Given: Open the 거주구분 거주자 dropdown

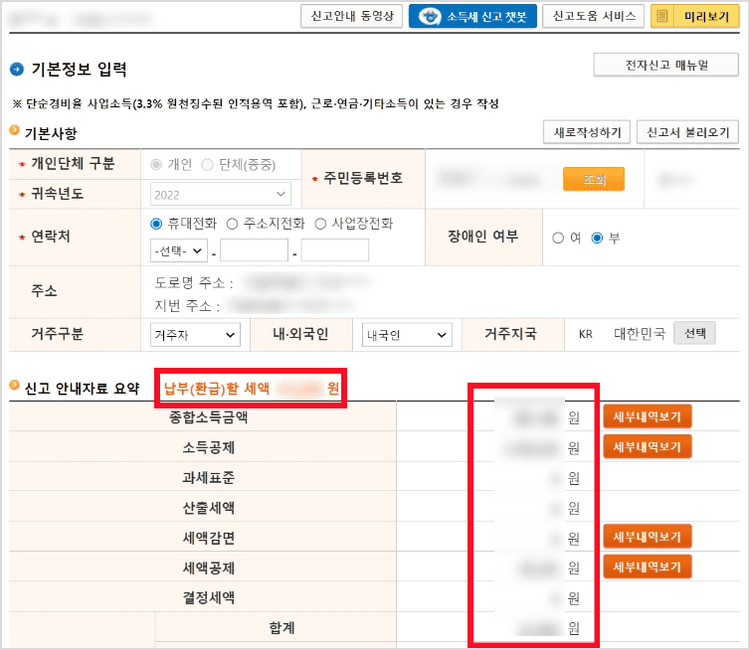Looking at the screenshot, I should click(195, 335).
